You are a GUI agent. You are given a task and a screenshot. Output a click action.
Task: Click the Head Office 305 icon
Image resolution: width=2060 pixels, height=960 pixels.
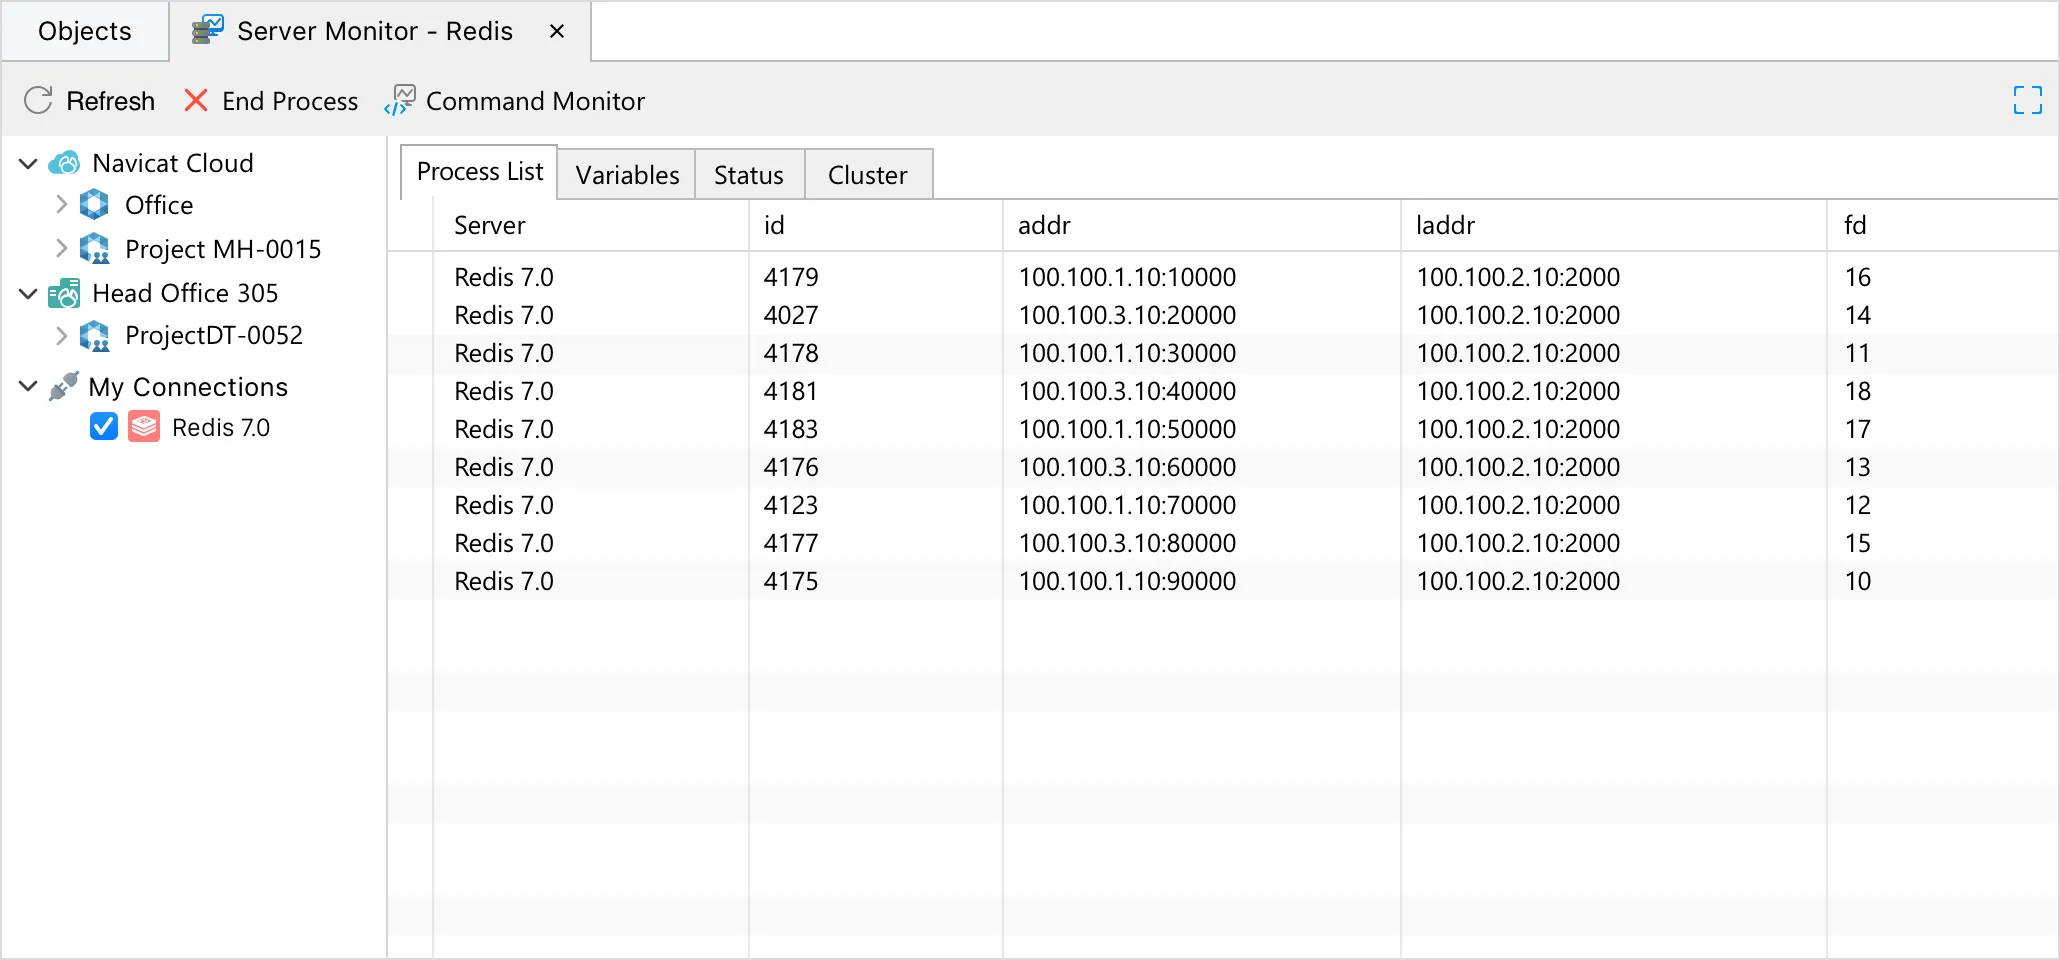pyautogui.click(x=64, y=292)
